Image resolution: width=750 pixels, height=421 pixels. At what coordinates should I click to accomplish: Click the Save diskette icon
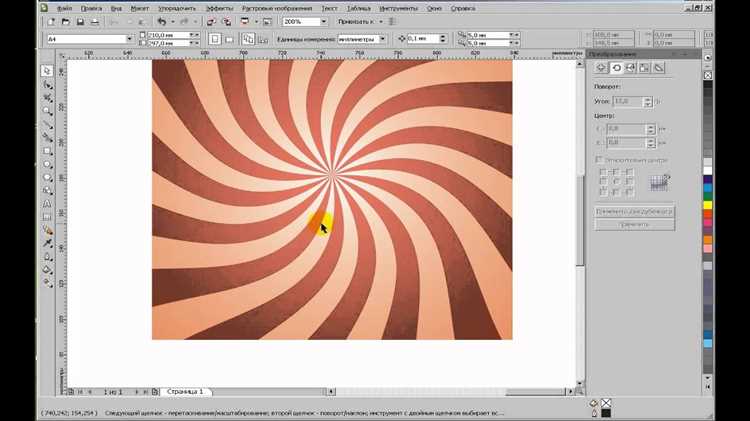(x=80, y=22)
